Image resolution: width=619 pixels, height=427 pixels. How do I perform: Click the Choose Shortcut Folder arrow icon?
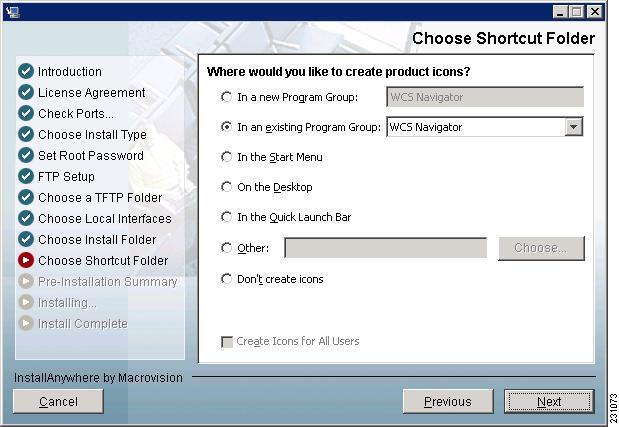pos(26,260)
